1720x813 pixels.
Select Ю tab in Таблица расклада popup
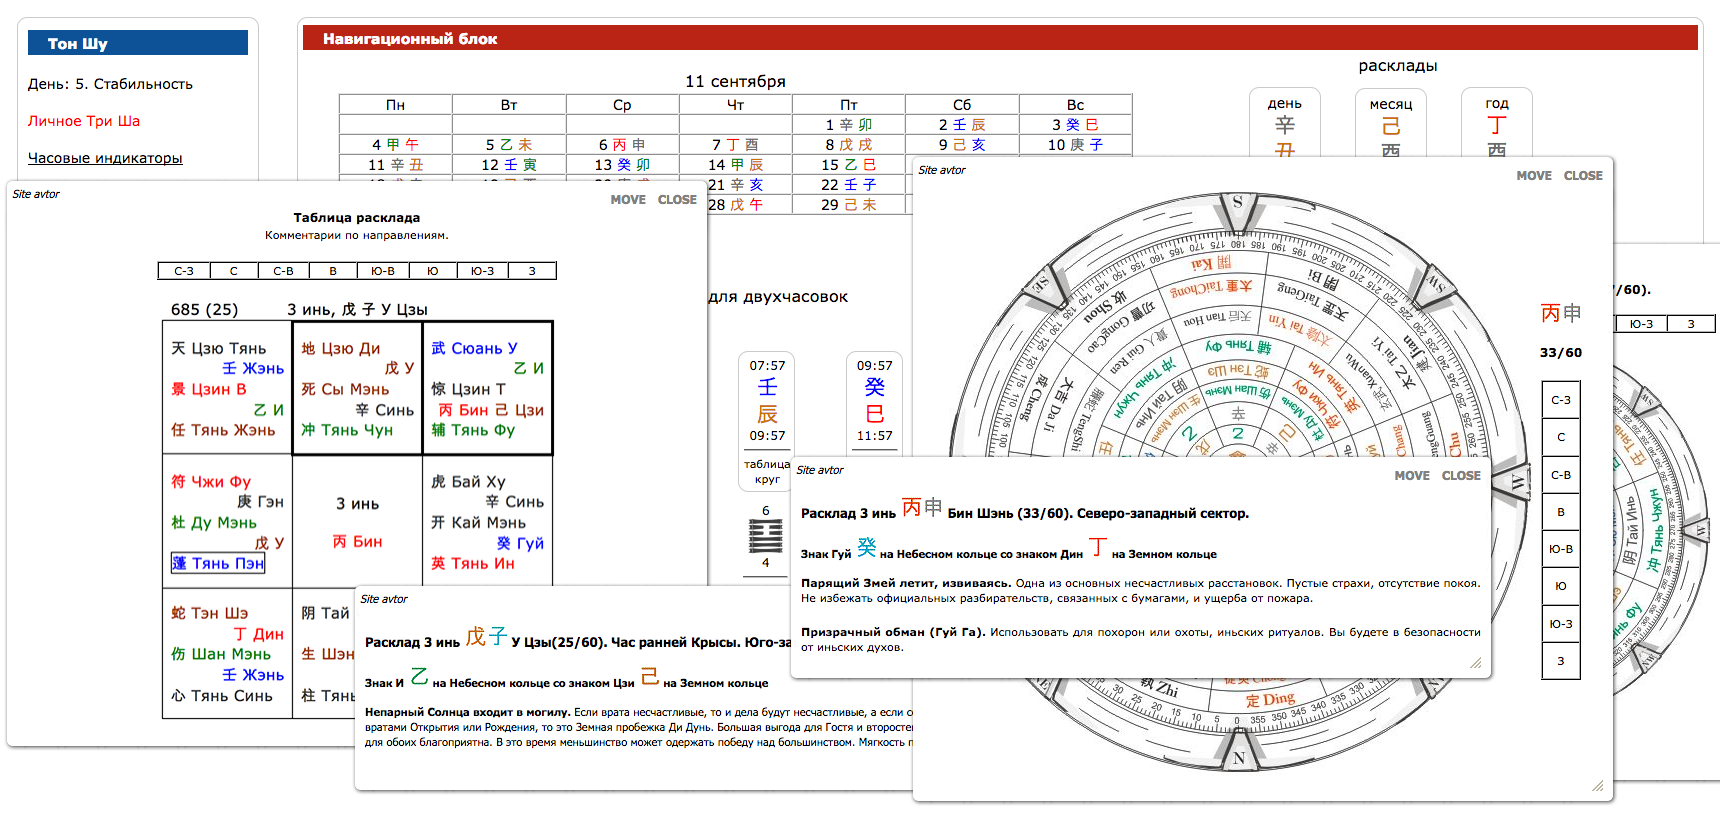point(433,271)
